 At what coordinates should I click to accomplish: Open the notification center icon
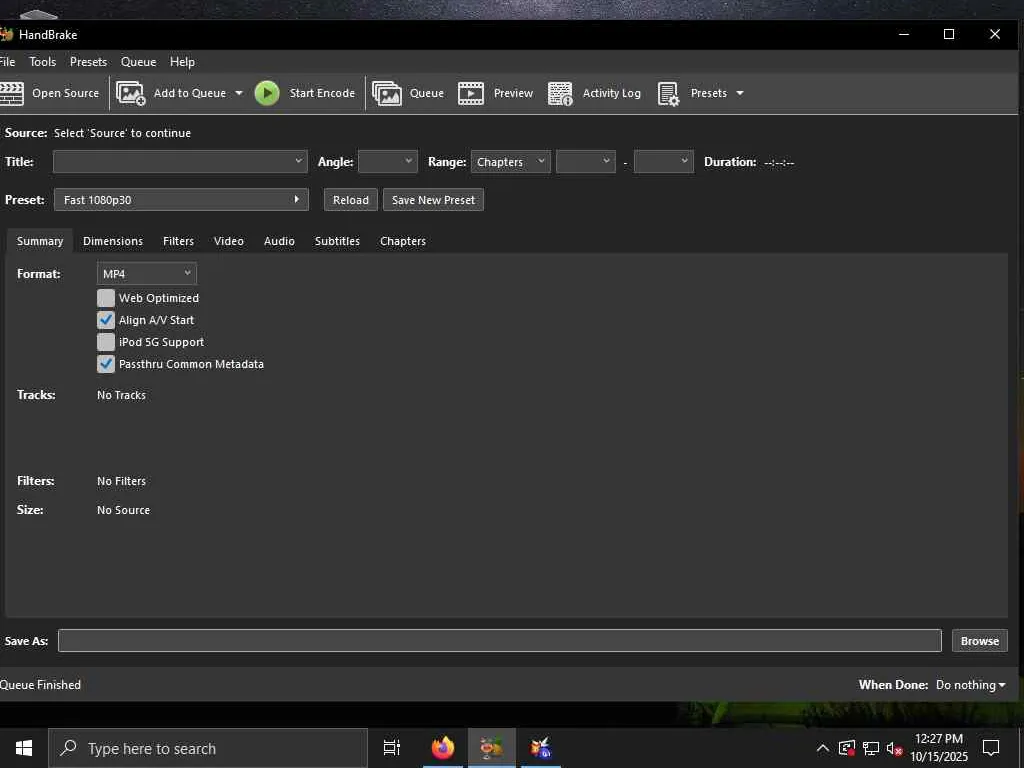[991, 748]
